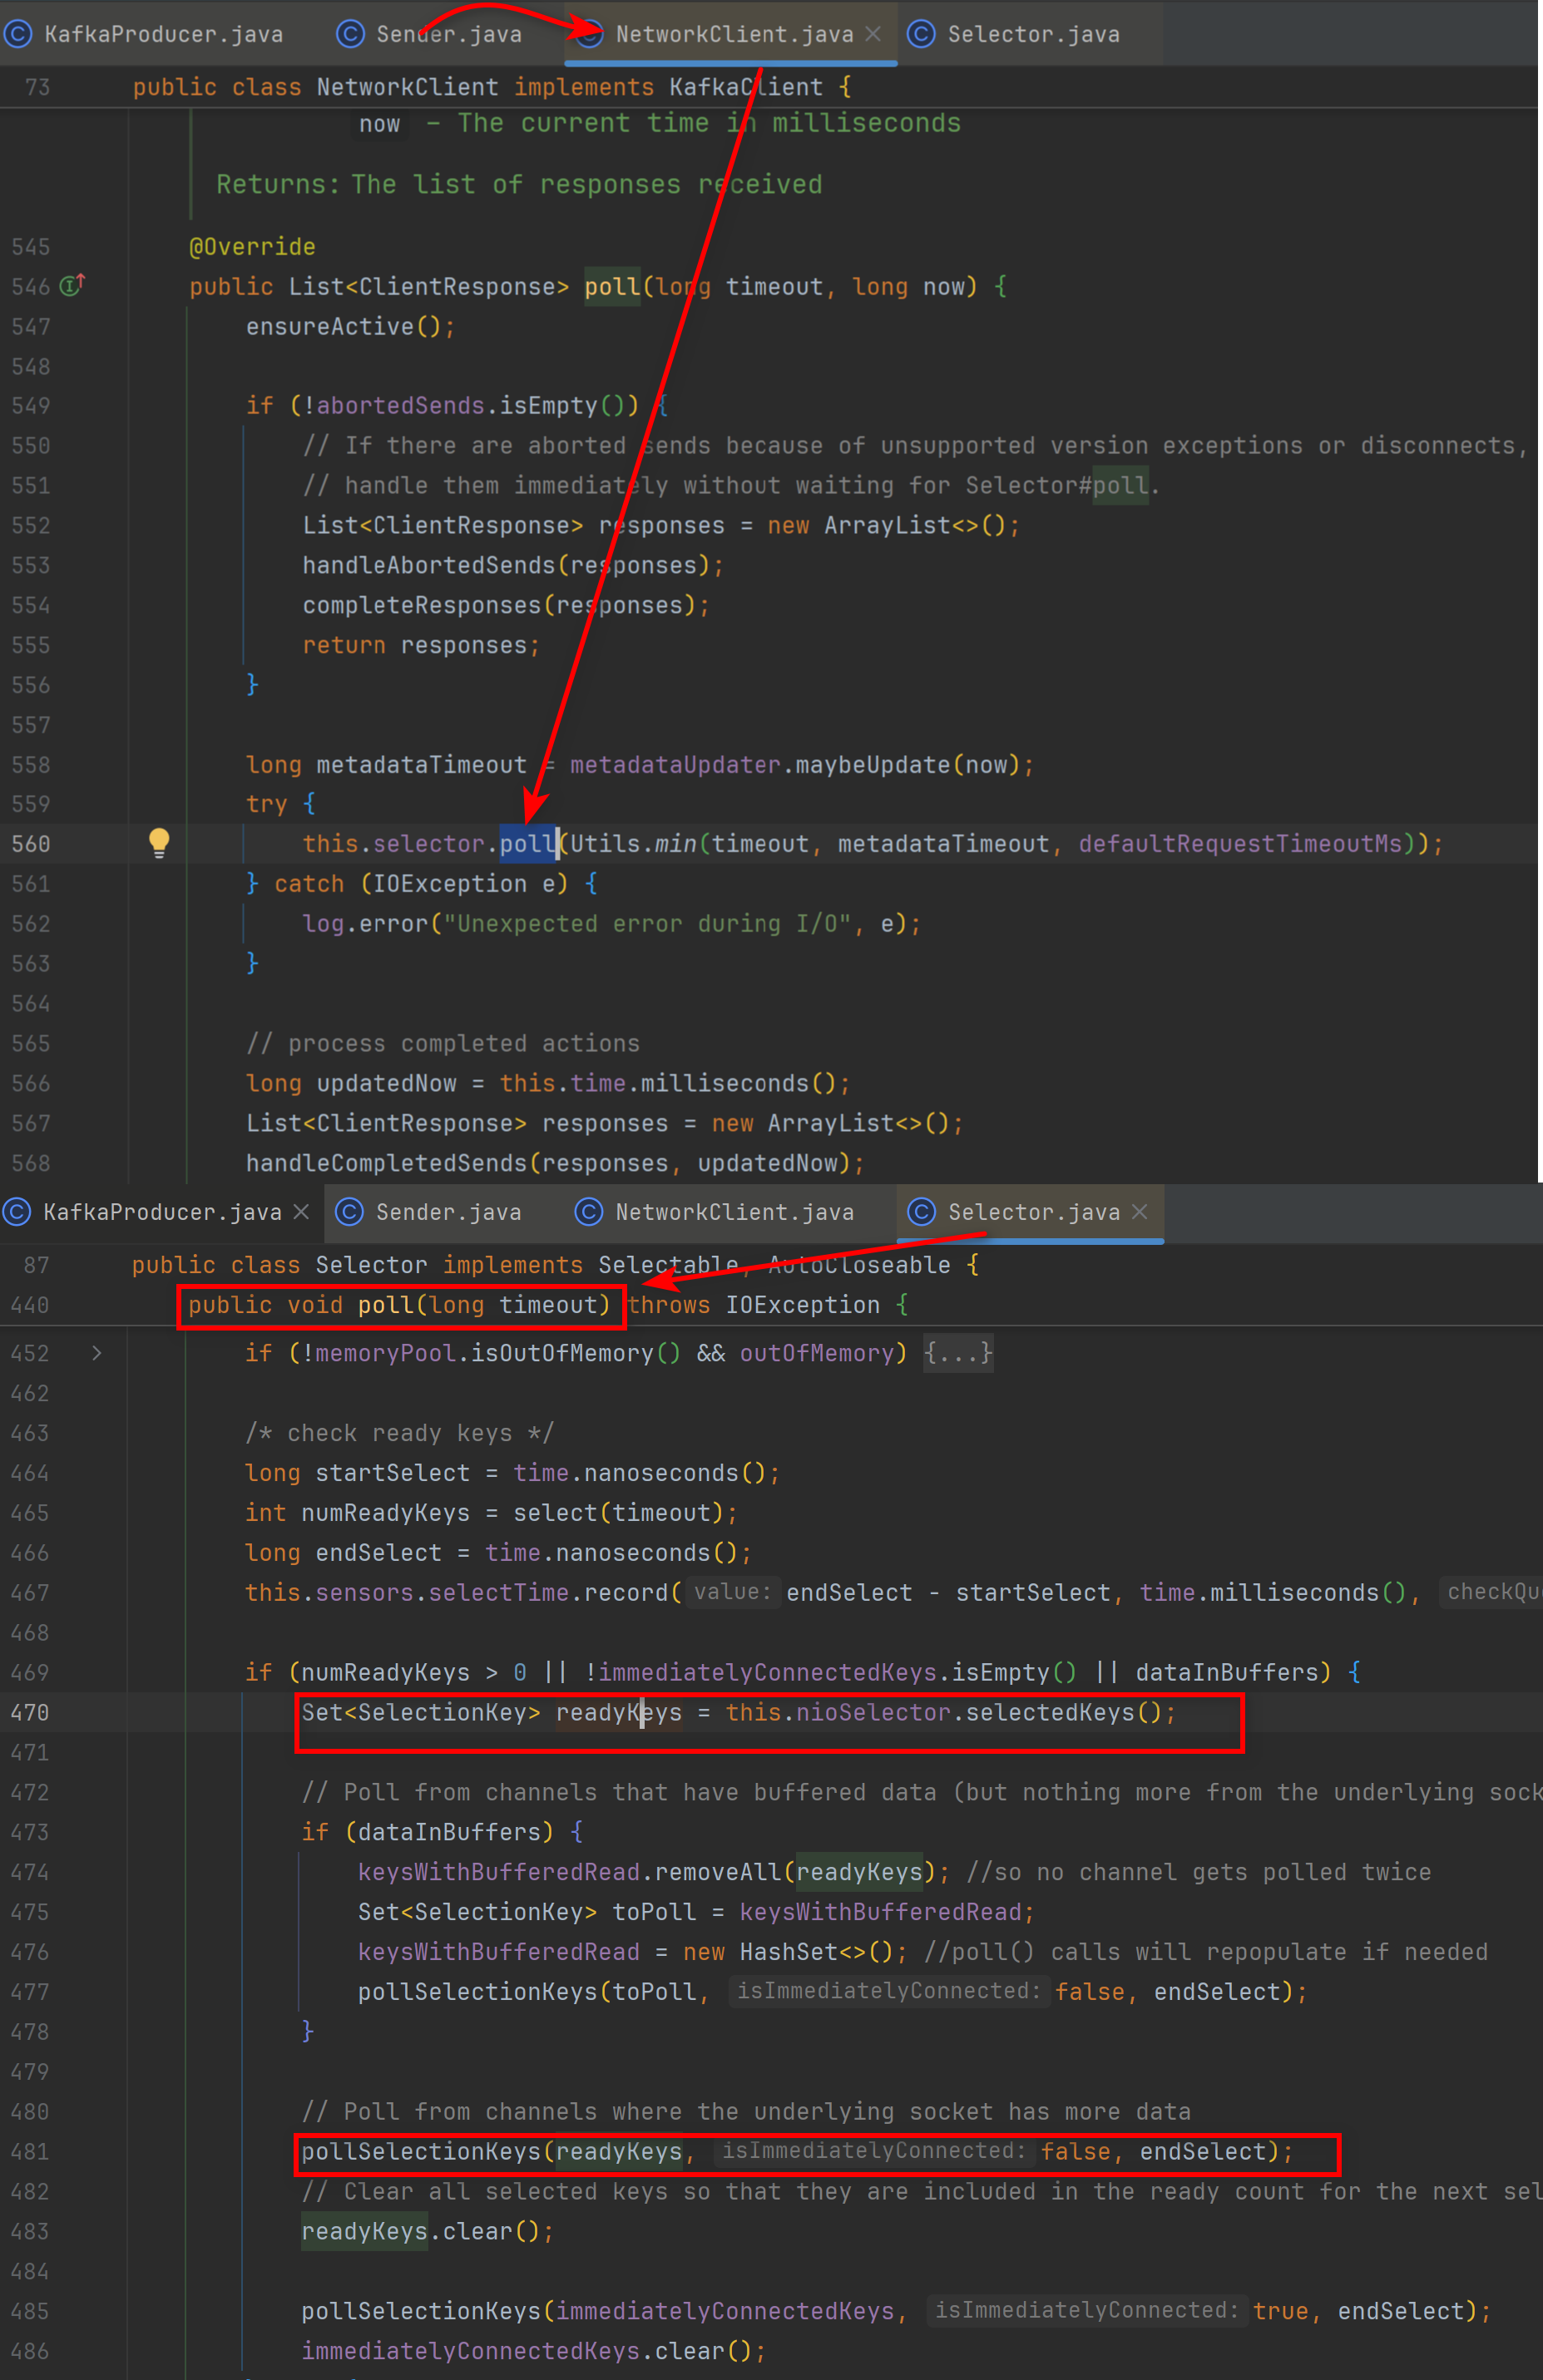This screenshot has width=1543, height=2380.
Task: Click class icon on lower Sender.java tab
Action: click(x=349, y=1212)
